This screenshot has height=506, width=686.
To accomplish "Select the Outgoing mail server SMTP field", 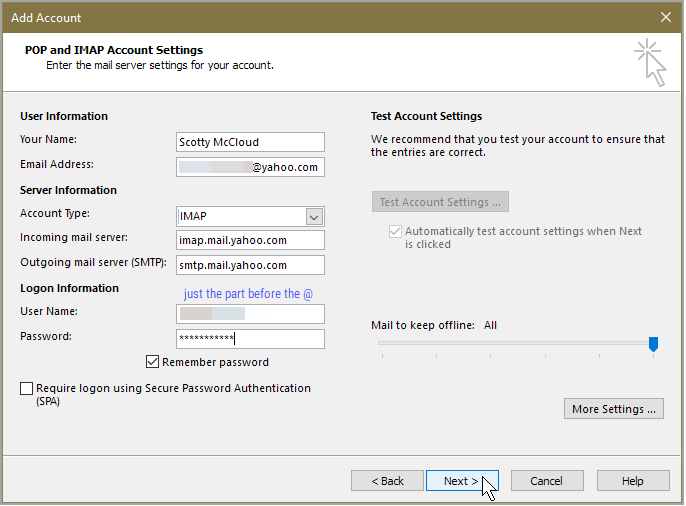I will 250,265.
